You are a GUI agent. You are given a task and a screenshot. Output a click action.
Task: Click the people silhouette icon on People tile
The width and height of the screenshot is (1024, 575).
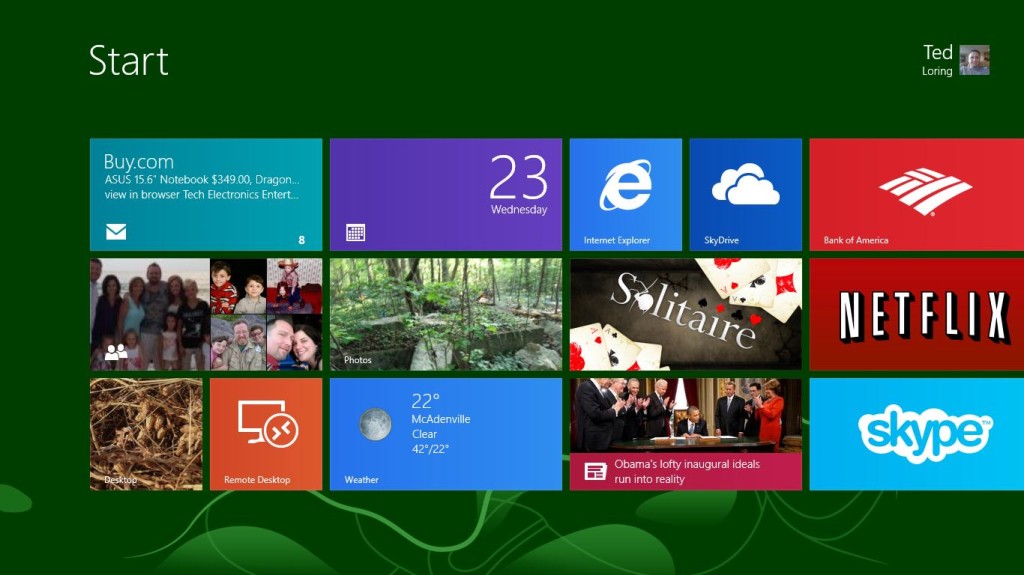pos(116,352)
